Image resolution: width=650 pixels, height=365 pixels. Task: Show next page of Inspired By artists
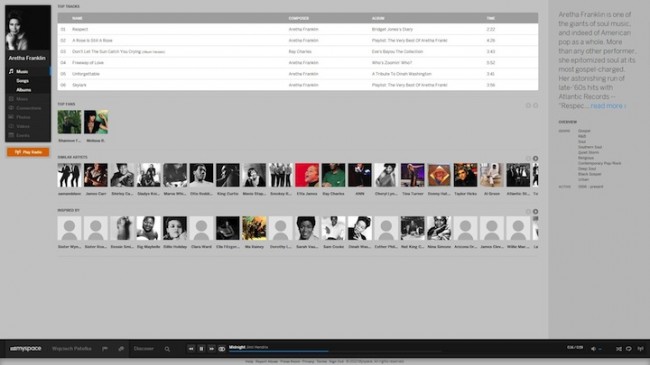pyautogui.click(x=536, y=212)
